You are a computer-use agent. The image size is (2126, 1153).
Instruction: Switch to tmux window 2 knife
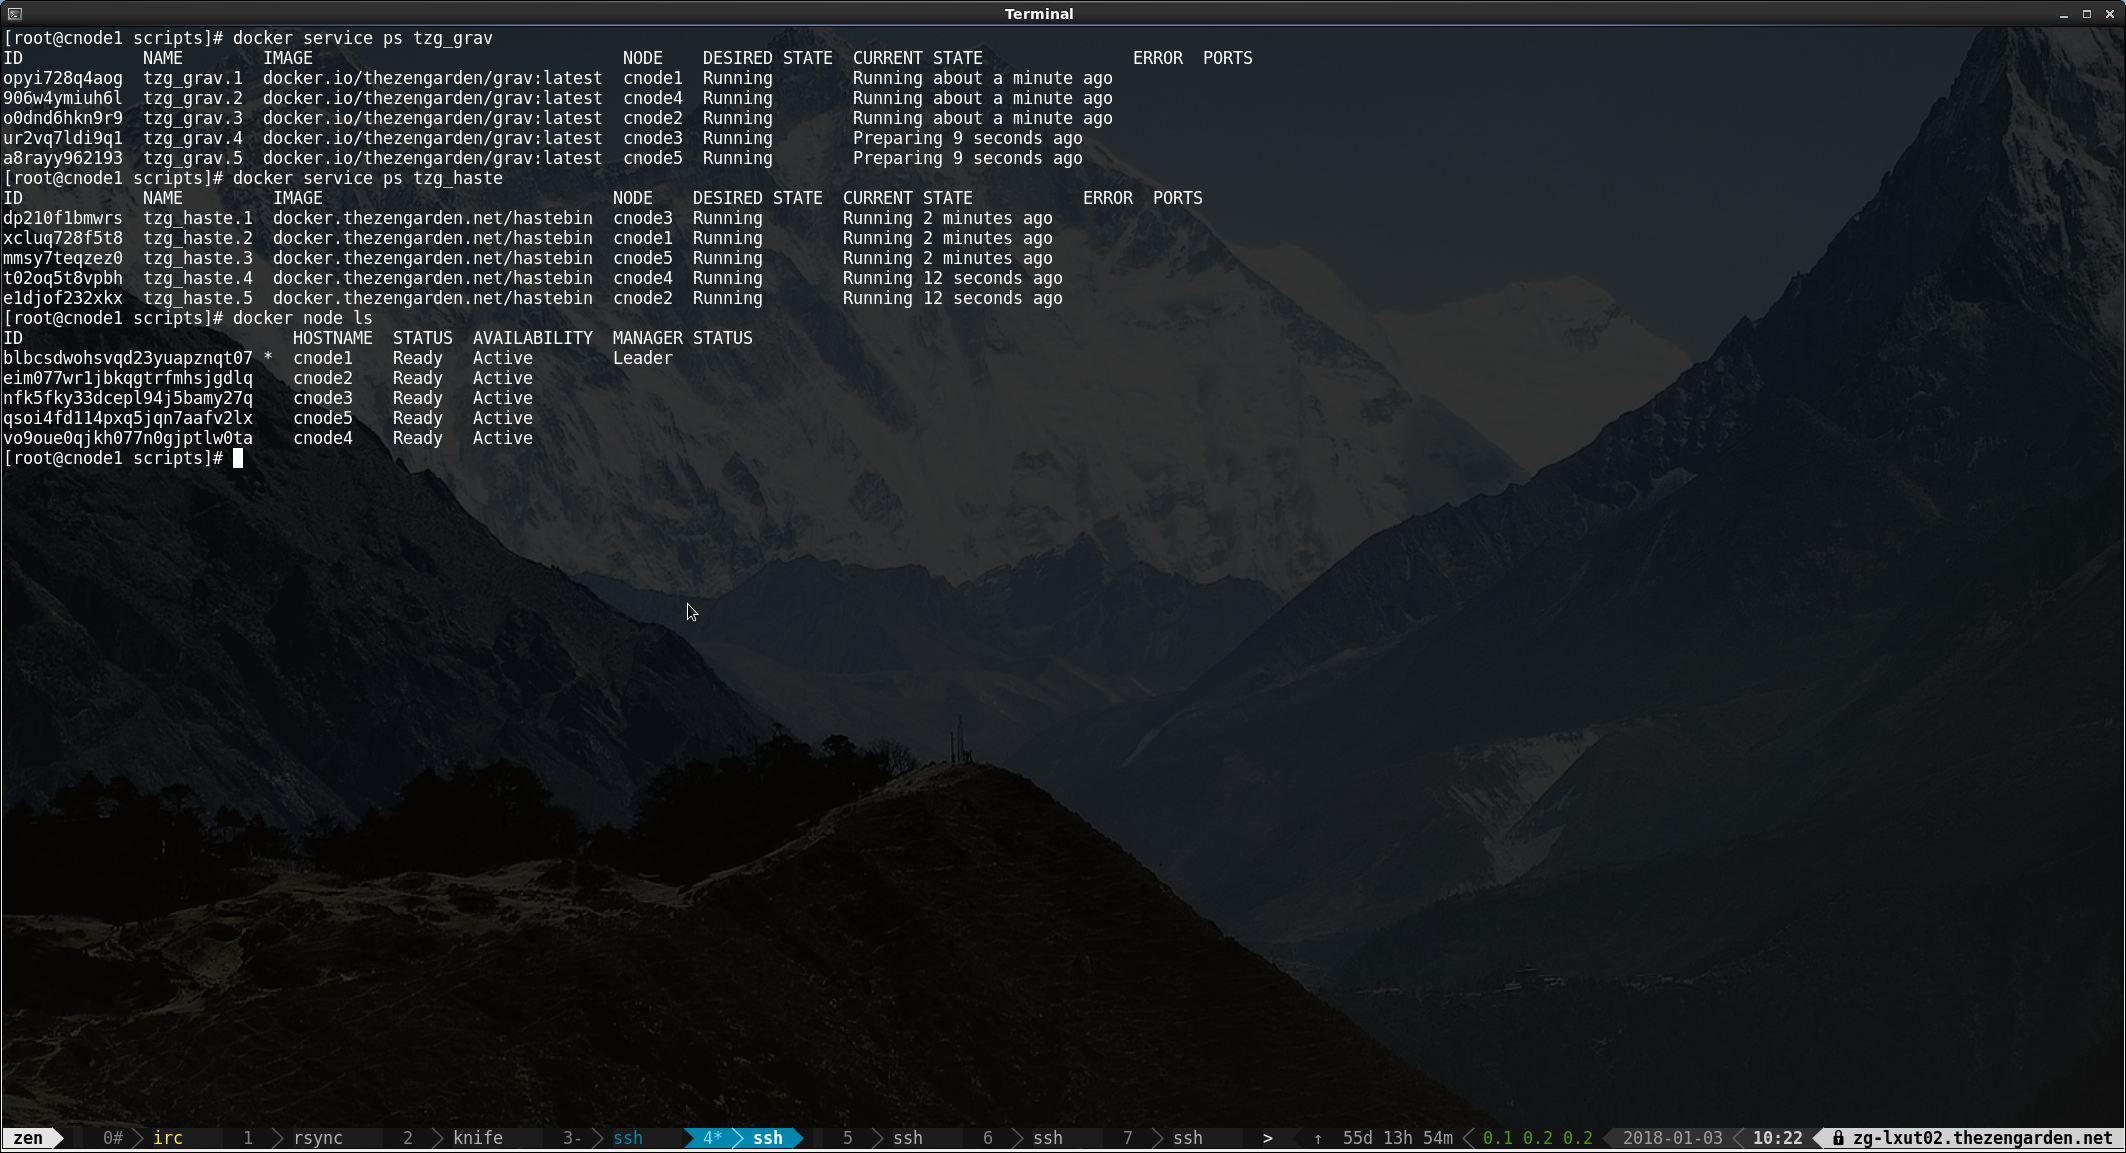(x=453, y=1138)
